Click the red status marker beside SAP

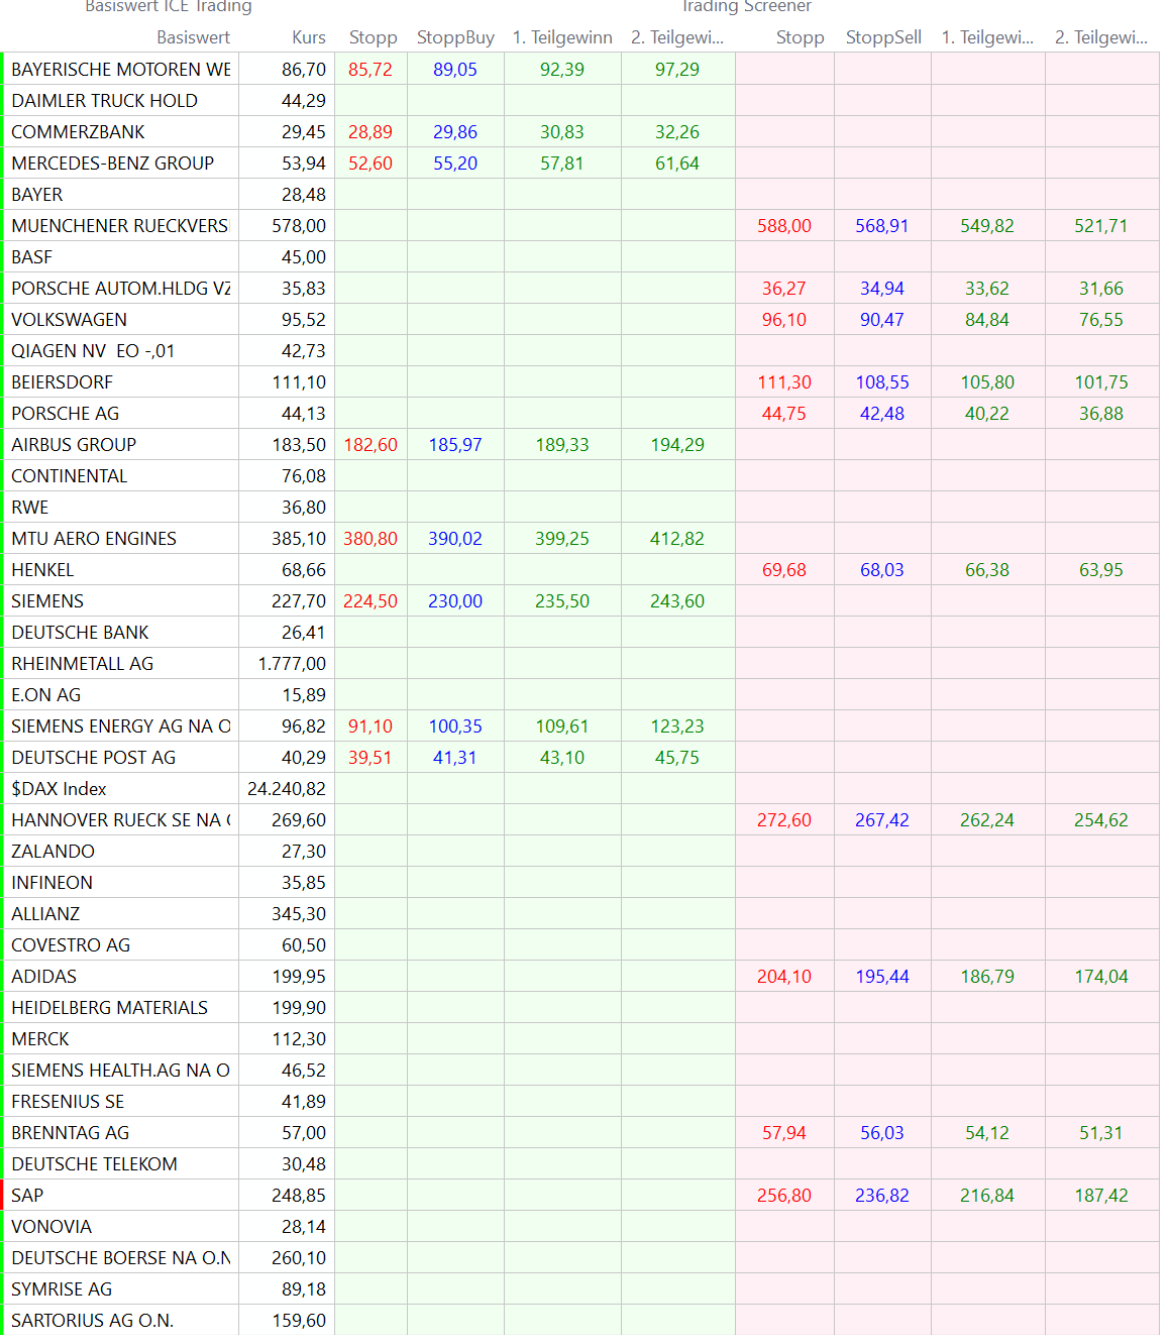coord(2,1195)
